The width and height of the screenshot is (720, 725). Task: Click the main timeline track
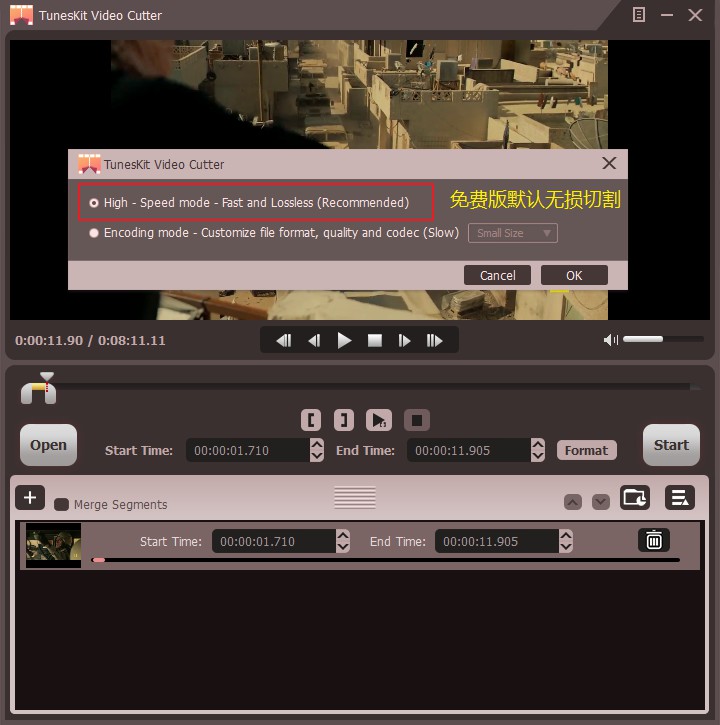(375, 387)
